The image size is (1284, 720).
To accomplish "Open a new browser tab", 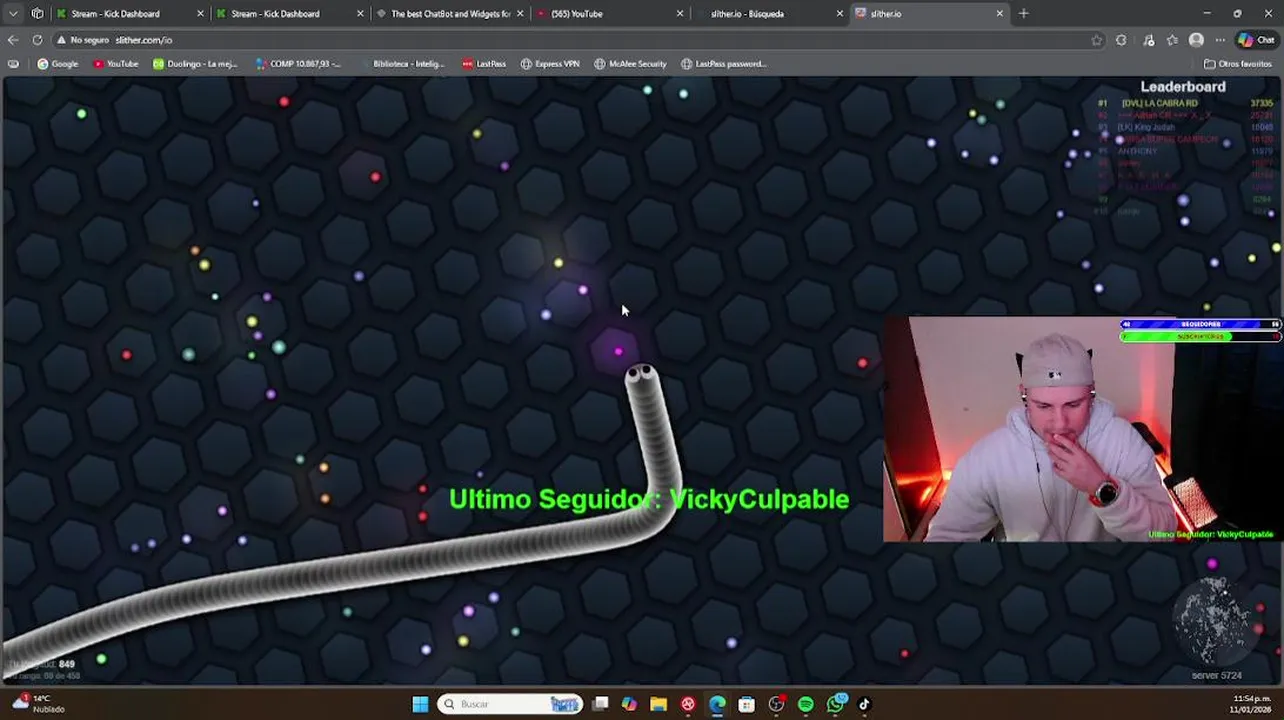I will point(1023,14).
